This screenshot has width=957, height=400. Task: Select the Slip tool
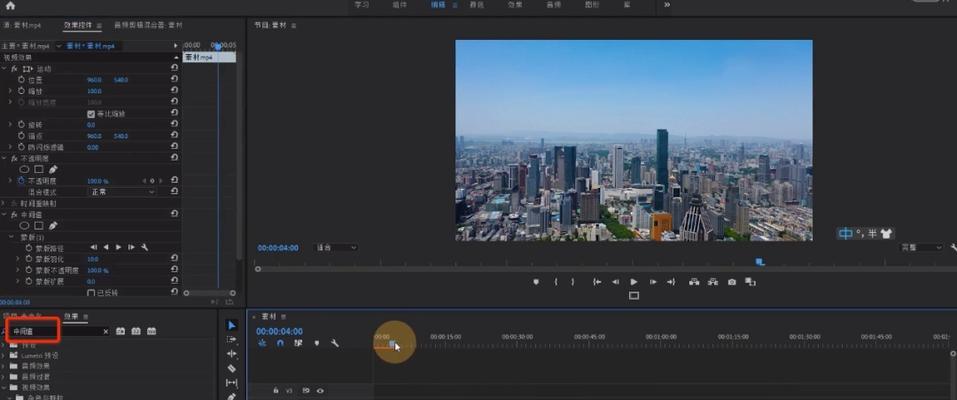point(231,383)
